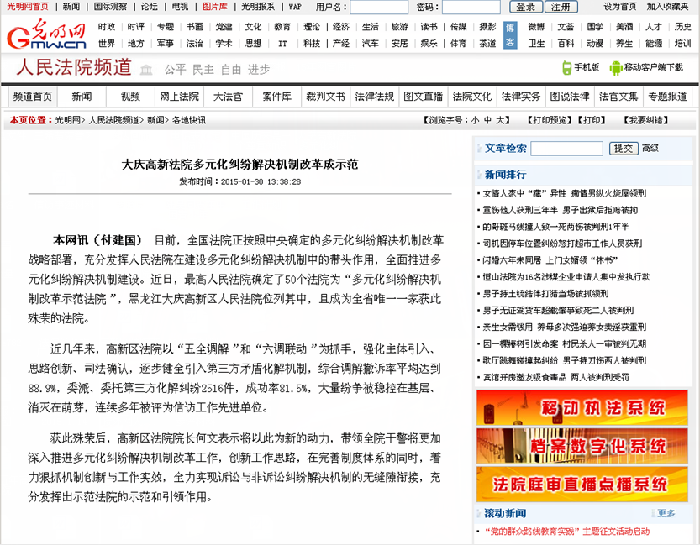Open the 专题报道 channel tab
The width and height of the screenshot is (700, 545).
pyautogui.click(x=667, y=97)
